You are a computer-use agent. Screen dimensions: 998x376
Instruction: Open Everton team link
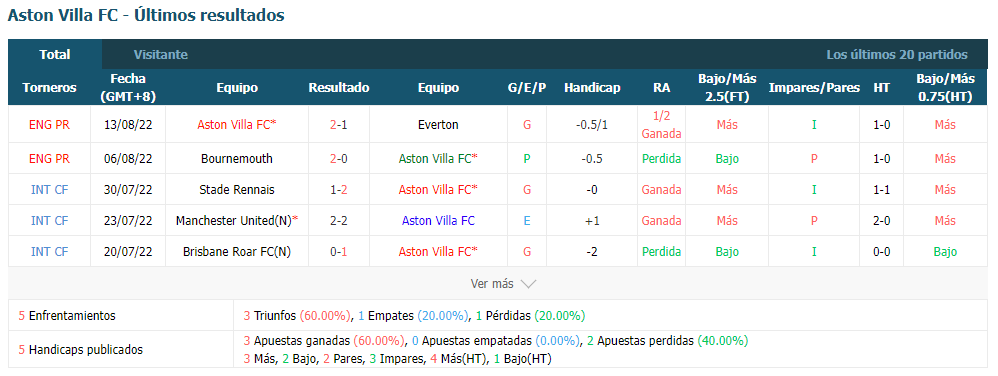(x=438, y=125)
